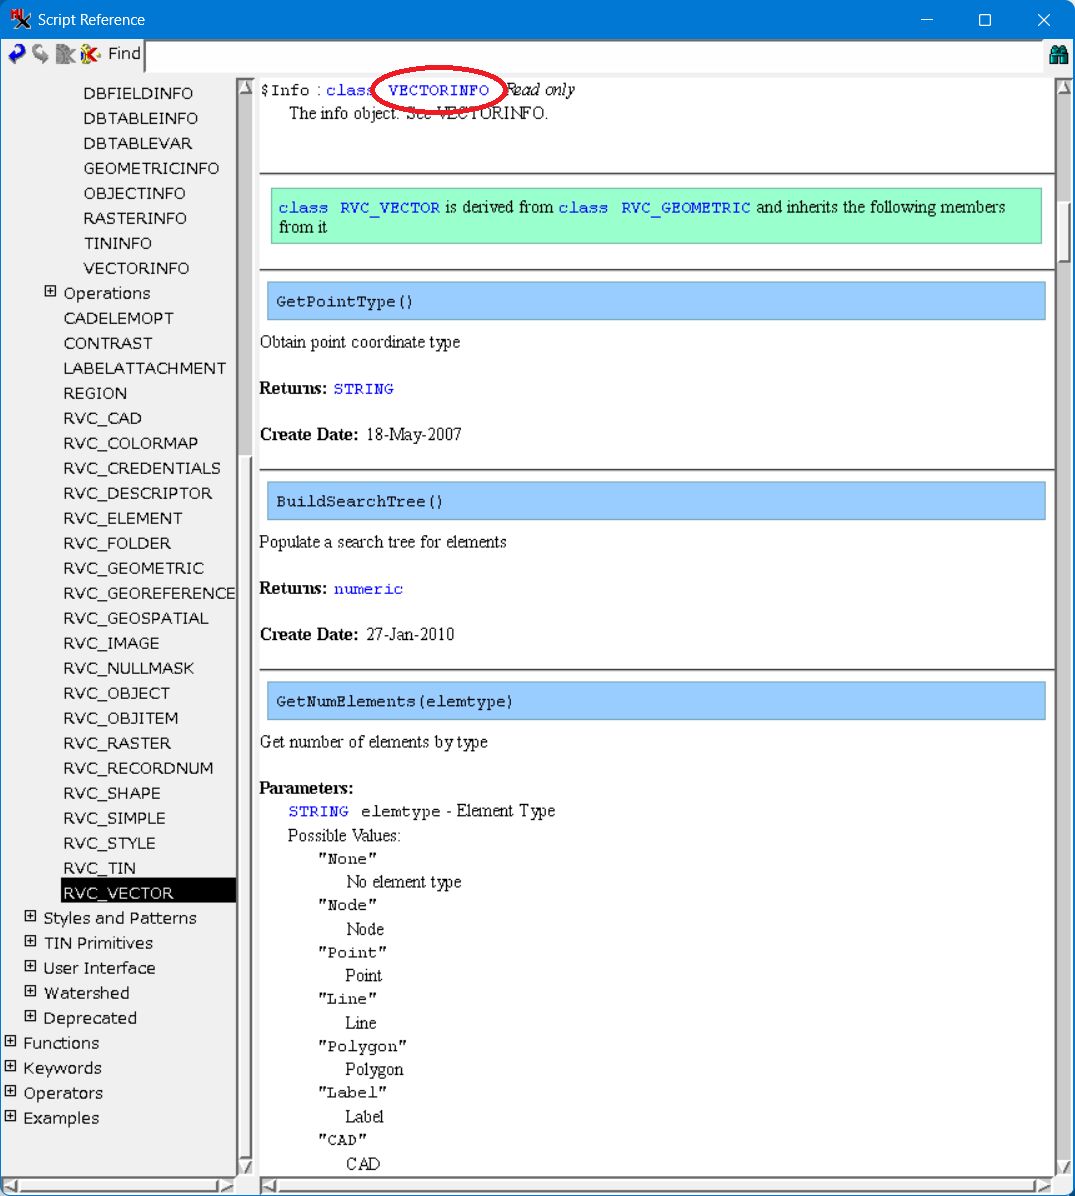The image size is (1075, 1196).
Task: Expand the Functions tree node
Action: [x=10, y=1042]
